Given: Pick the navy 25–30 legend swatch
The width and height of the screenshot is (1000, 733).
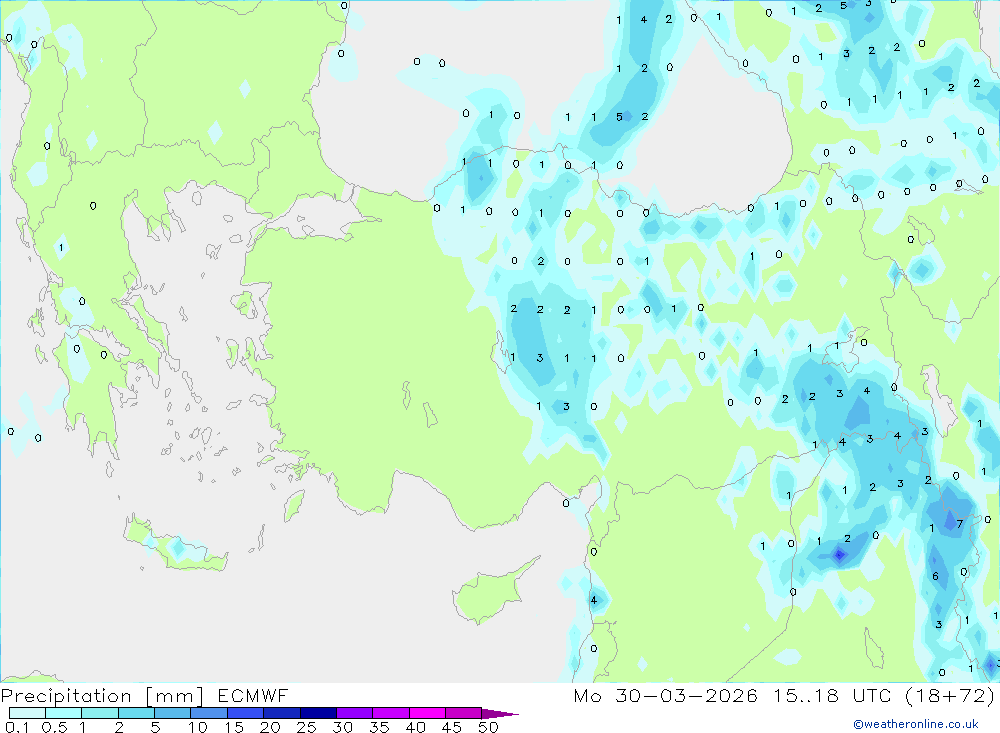Looking at the screenshot, I should (318, 713).
